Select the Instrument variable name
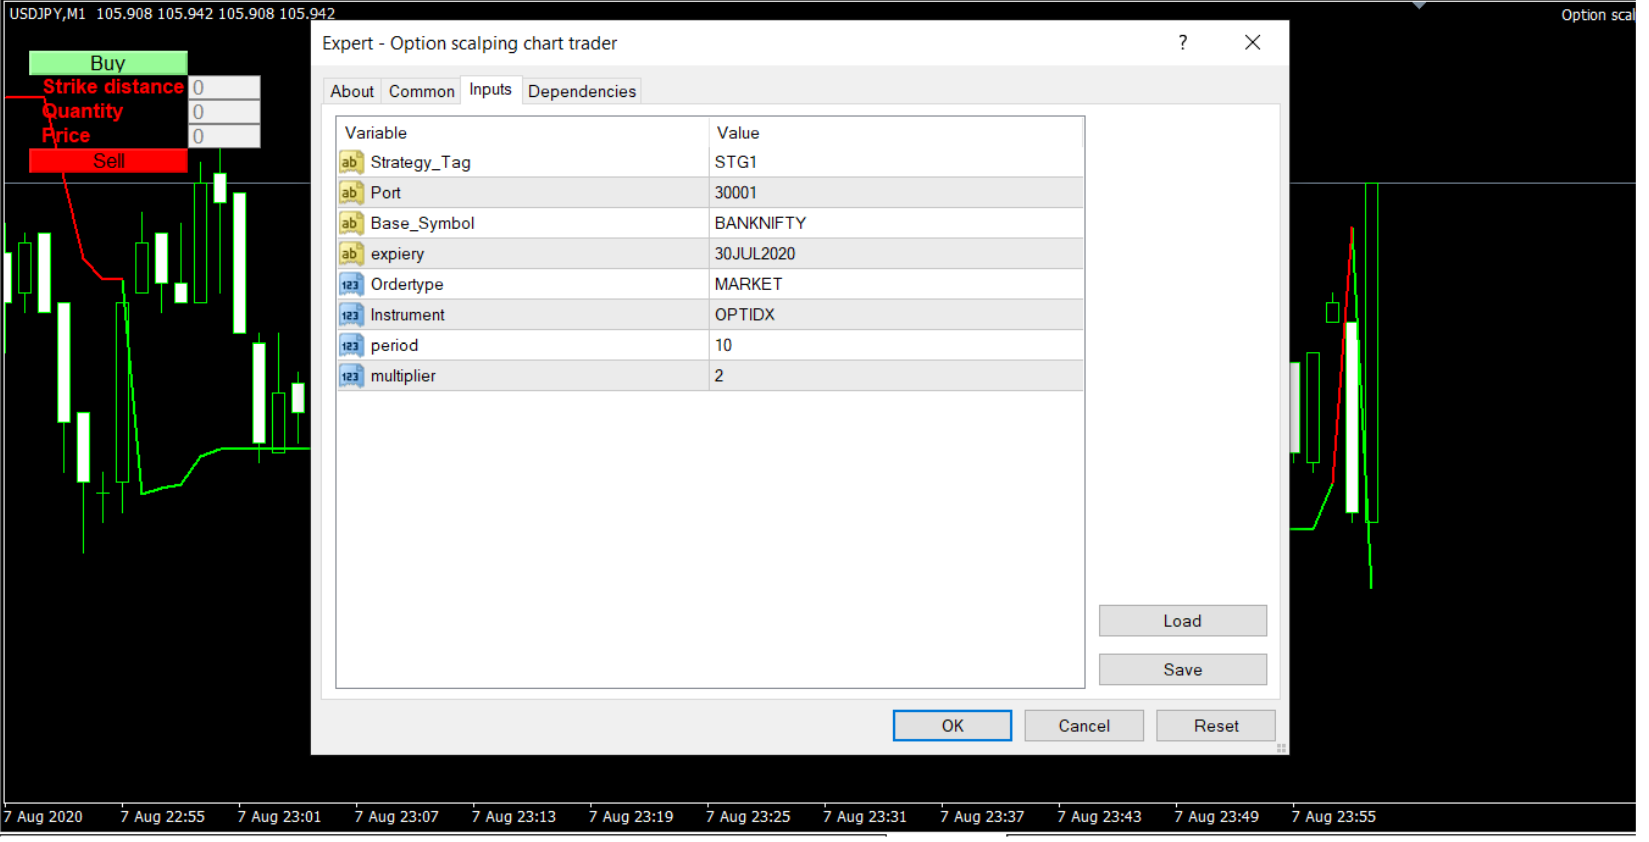This screenshot has width=1649, height=842. pos(407,315)
